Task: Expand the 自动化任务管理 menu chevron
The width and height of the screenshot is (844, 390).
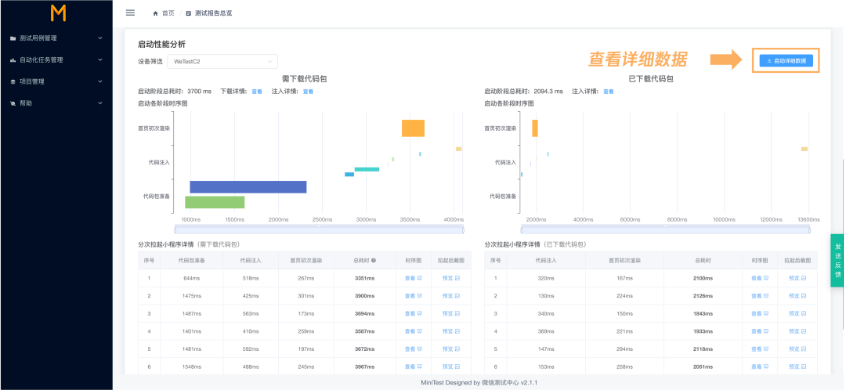Action: 100,60
